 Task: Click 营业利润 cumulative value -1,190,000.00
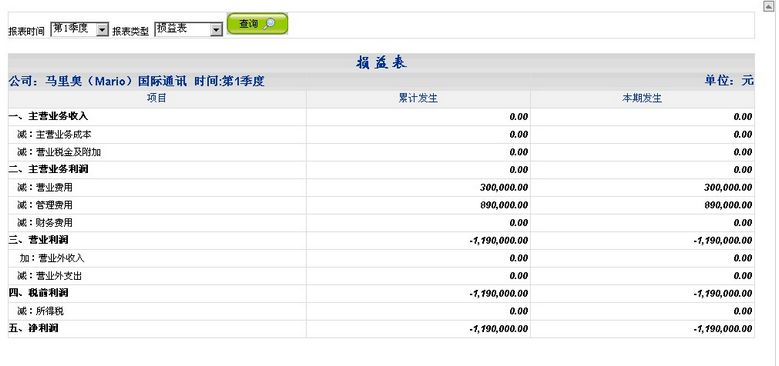(499, 240)
